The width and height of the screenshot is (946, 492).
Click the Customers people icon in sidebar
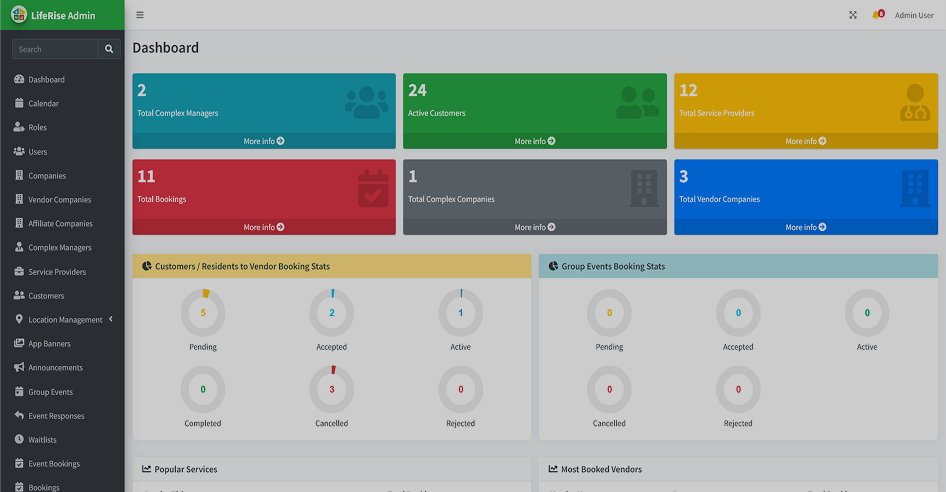point(19,296)
